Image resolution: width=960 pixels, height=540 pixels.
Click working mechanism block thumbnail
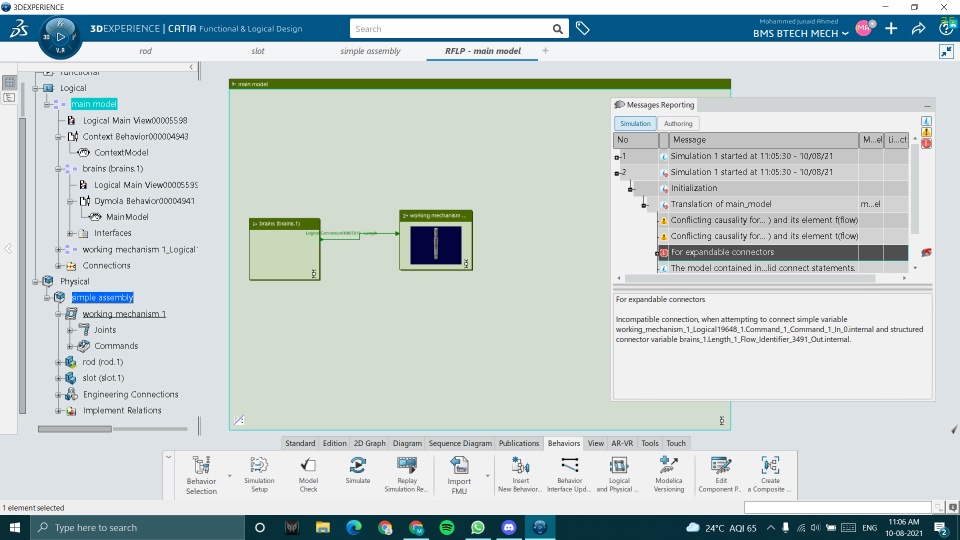435,245
